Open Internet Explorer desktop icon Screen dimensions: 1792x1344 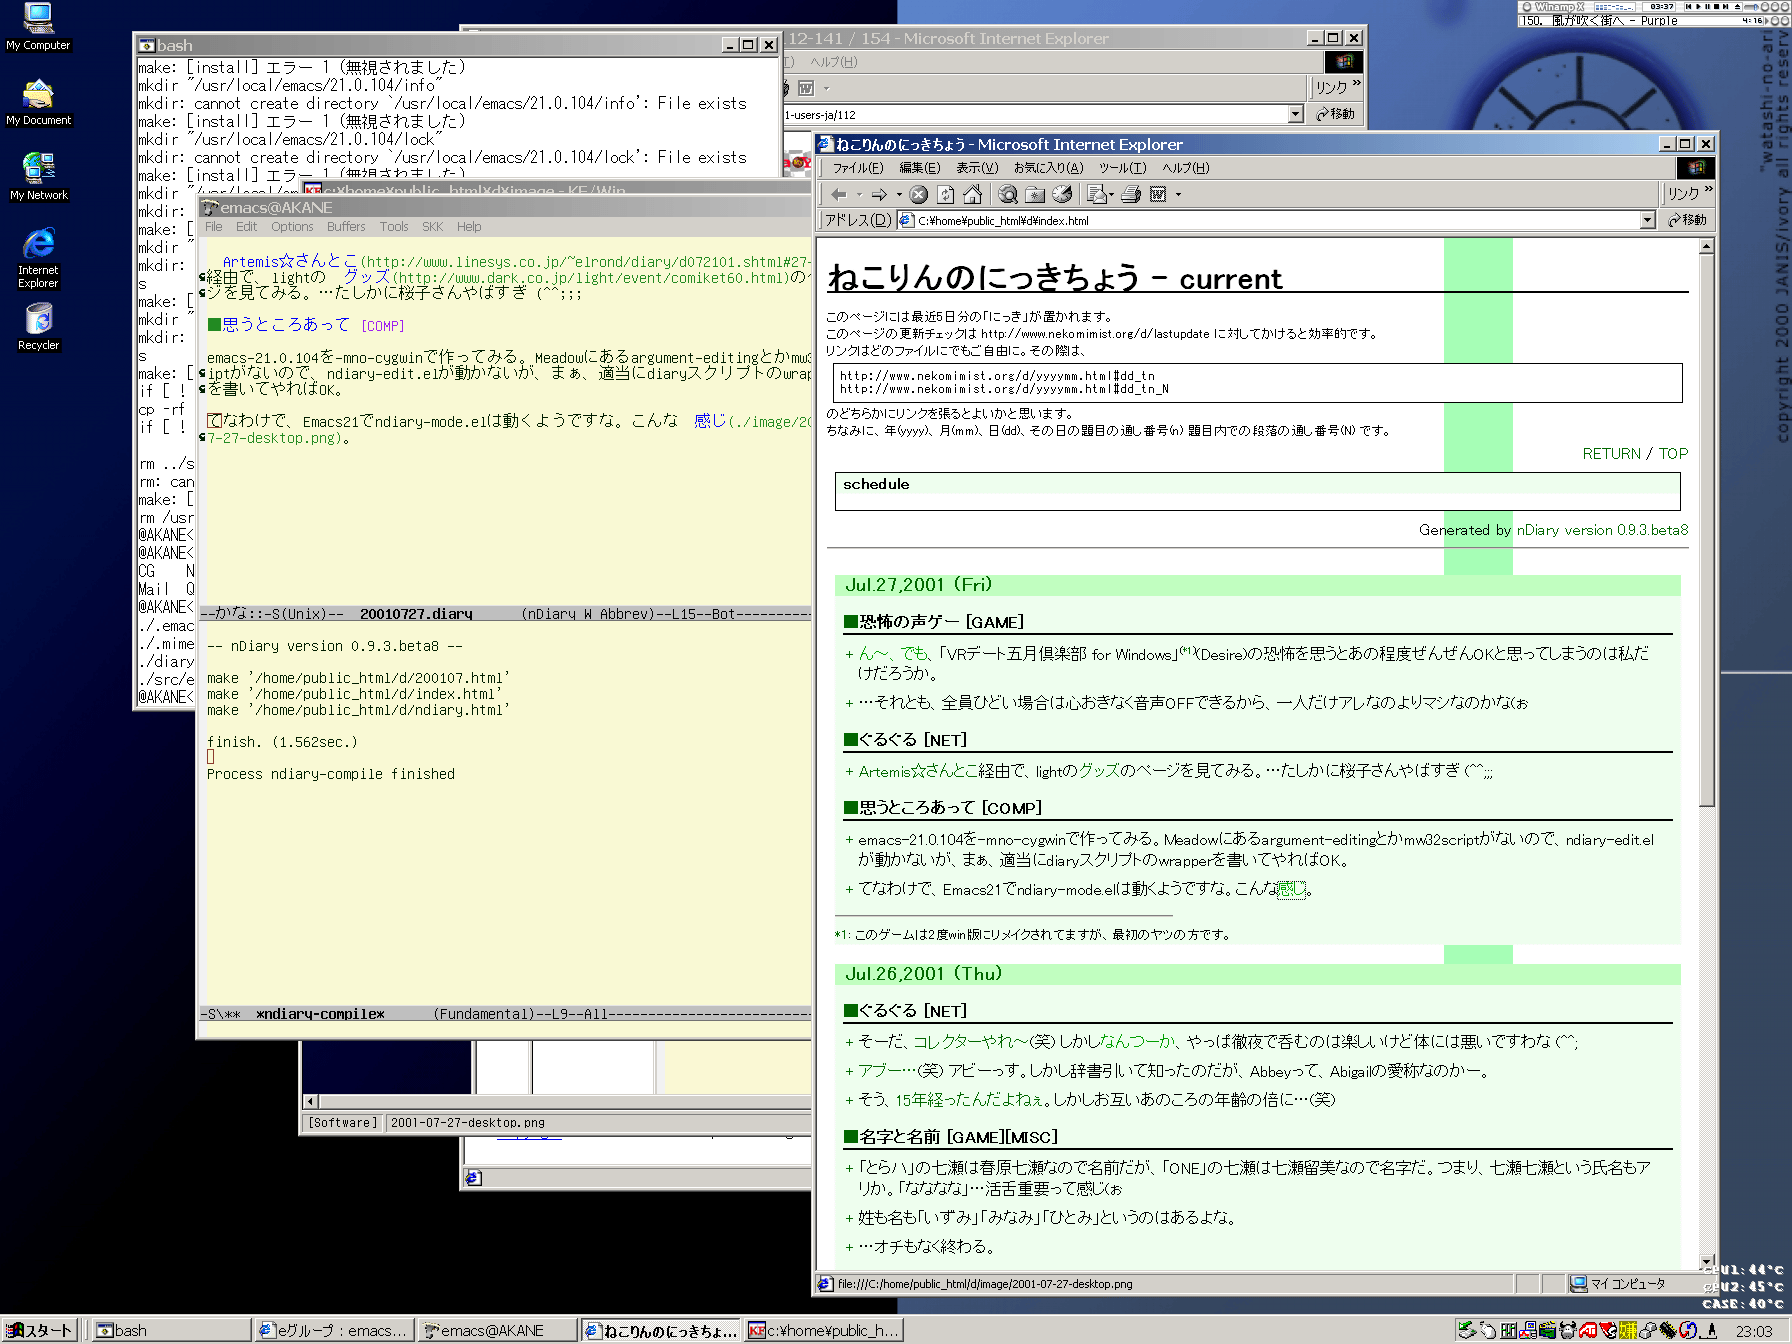click(38, 258)
